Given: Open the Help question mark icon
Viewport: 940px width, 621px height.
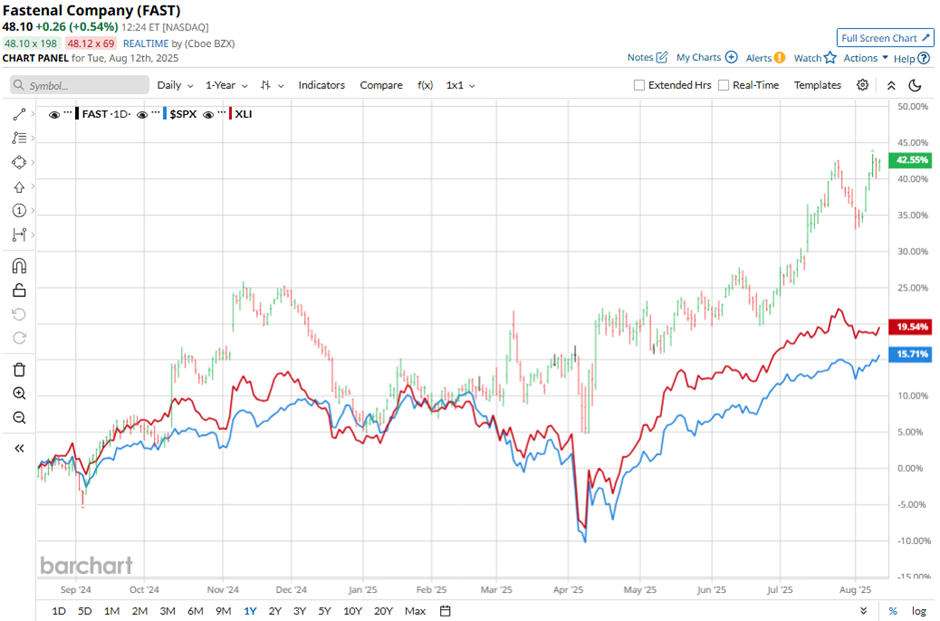Looking at the screenshot, I should [x=924, y=58].
